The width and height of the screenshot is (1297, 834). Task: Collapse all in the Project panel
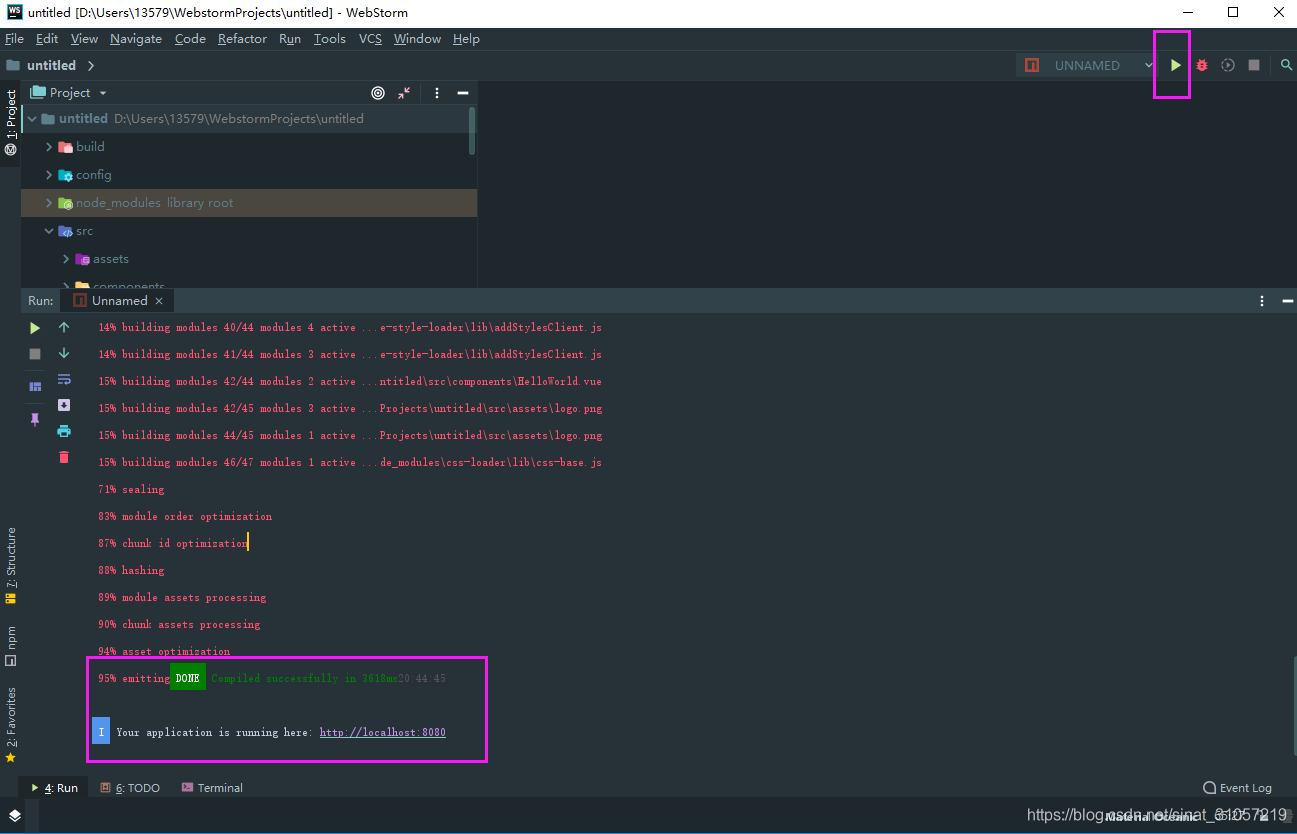pyautogui.click(x=404, y=92)
